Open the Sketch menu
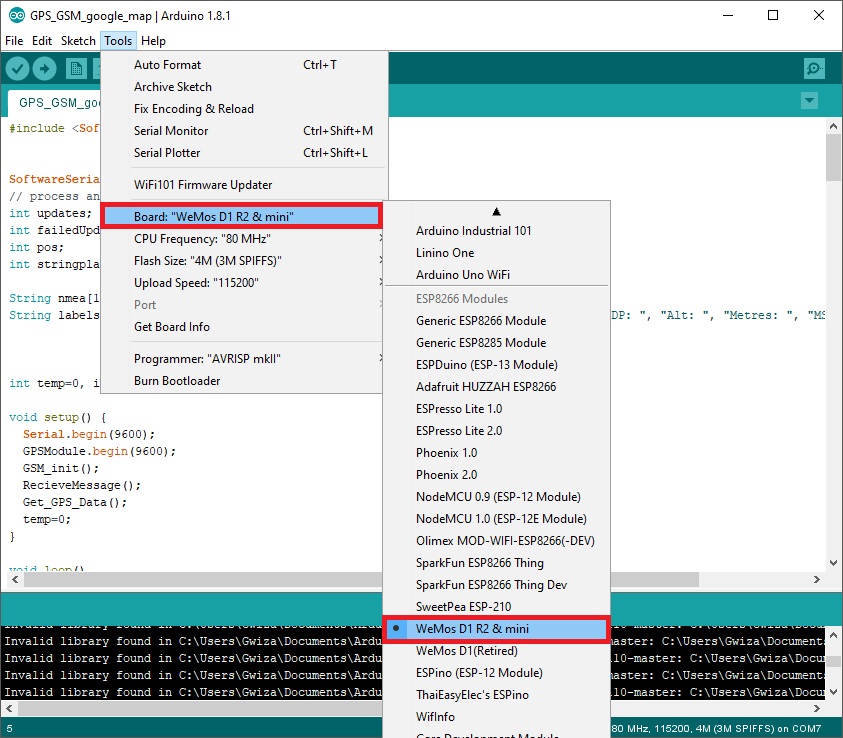Viewport: 843px width, 738px height. coord(78,41)
